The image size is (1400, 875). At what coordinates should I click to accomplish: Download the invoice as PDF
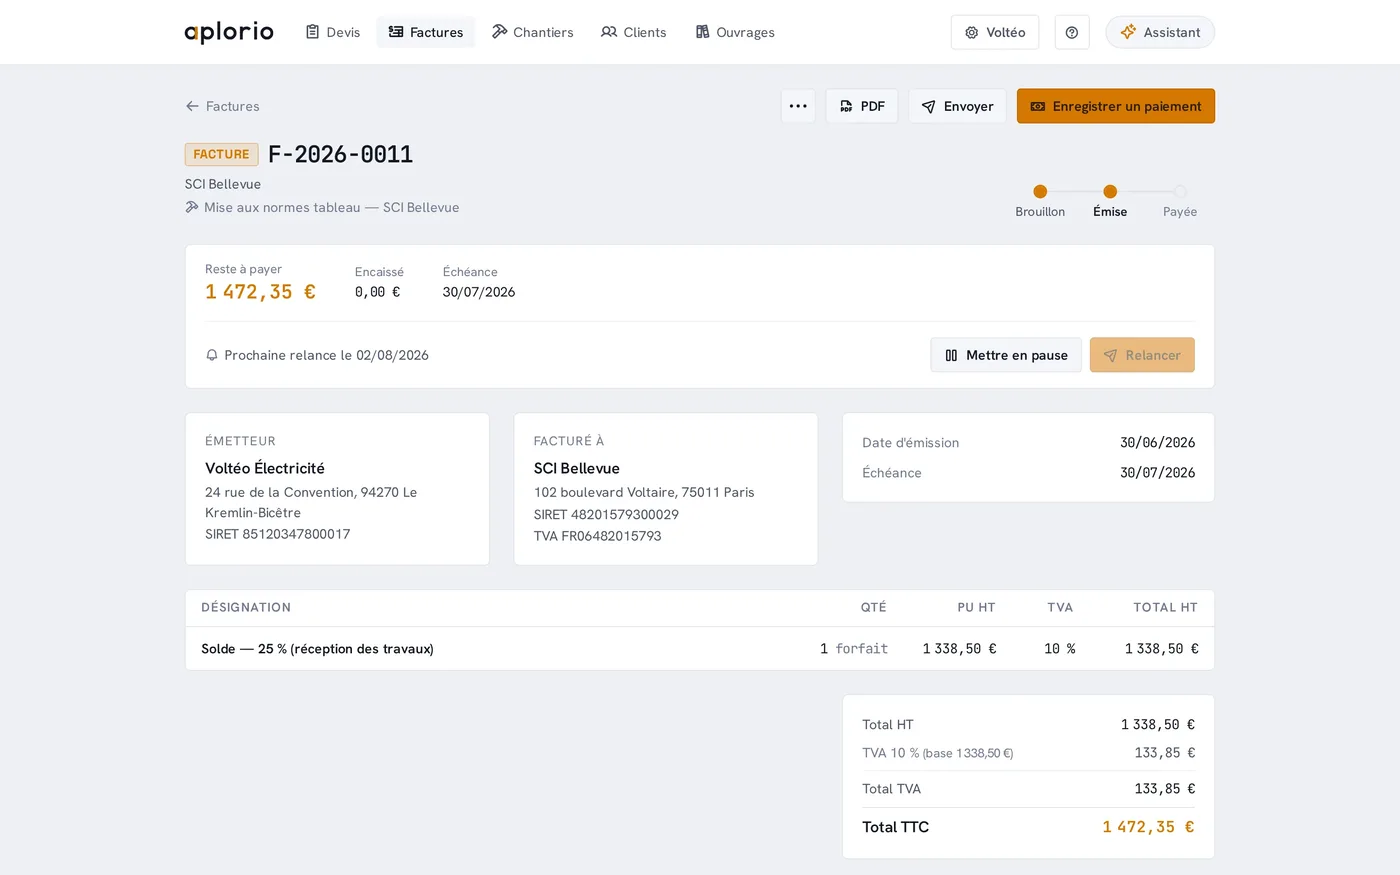tap(862, 106)
